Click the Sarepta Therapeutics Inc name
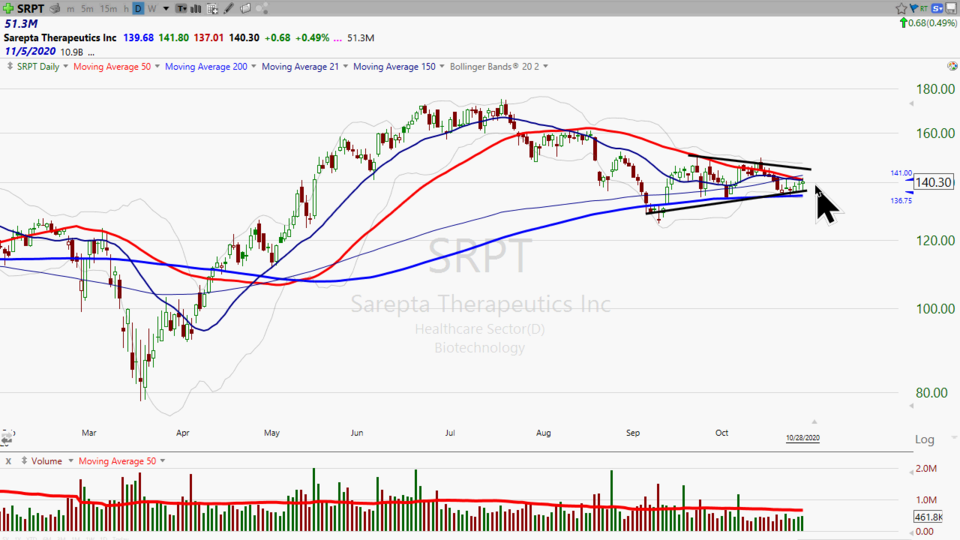Screen dimensions: 960x540 tap(60, 37)
